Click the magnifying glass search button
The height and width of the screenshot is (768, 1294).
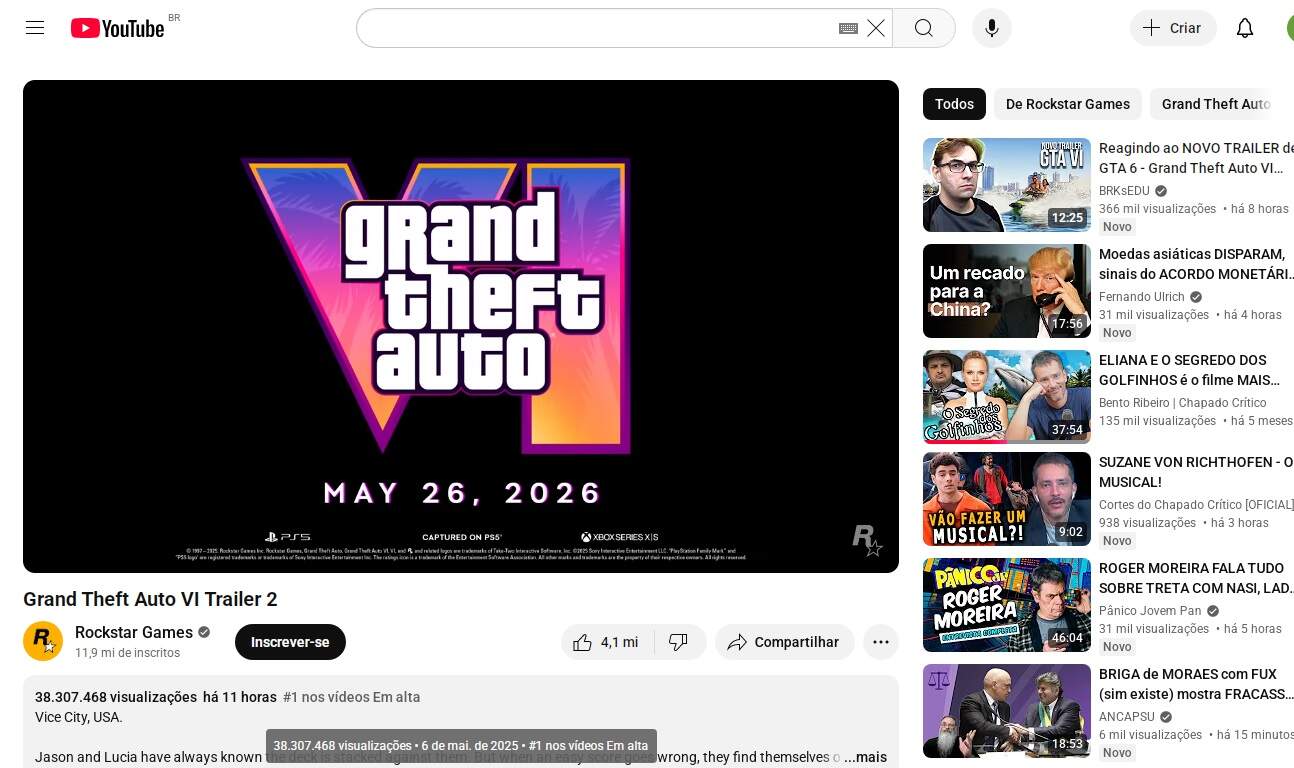coord(923,28)
